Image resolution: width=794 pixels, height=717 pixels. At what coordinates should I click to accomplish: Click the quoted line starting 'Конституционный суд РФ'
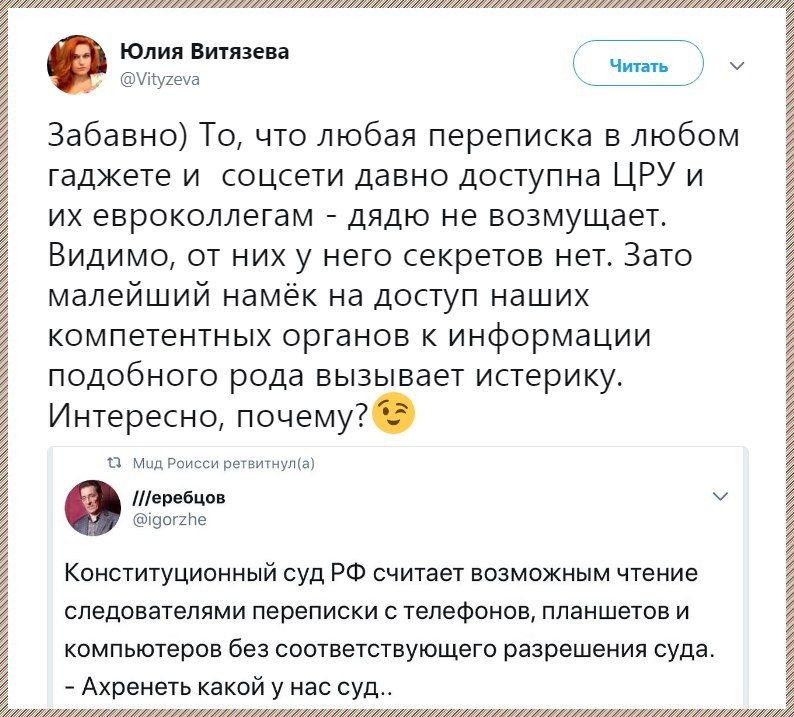coord(380,574)
